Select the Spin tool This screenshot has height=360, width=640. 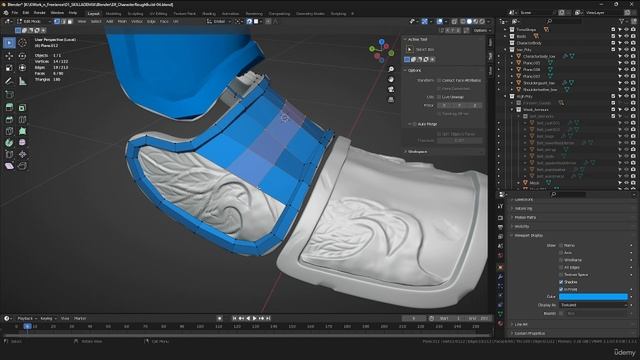point(9,143)
